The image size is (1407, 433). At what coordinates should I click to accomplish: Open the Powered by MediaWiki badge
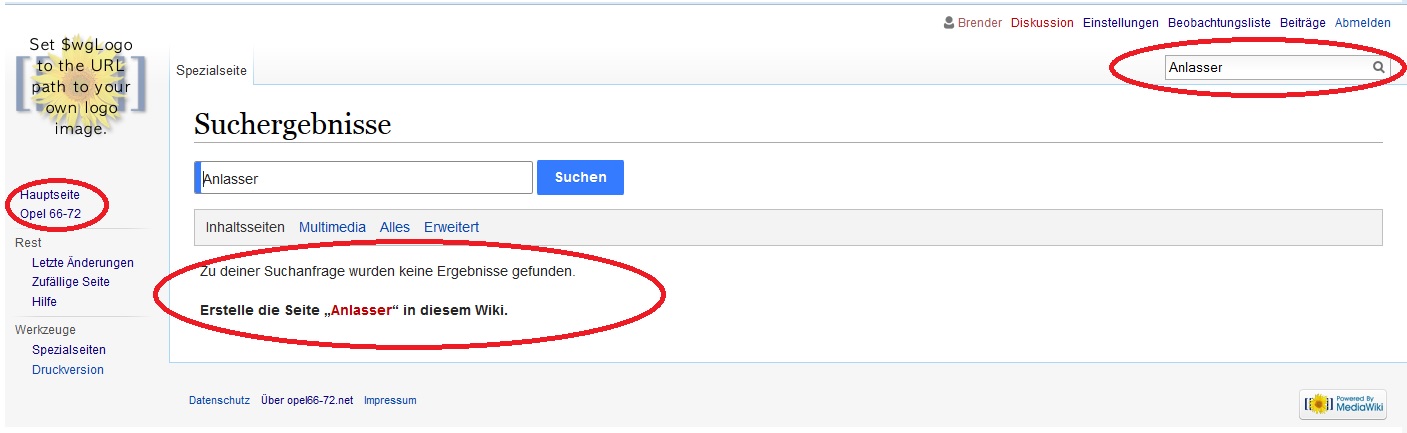coord(1343,404)
